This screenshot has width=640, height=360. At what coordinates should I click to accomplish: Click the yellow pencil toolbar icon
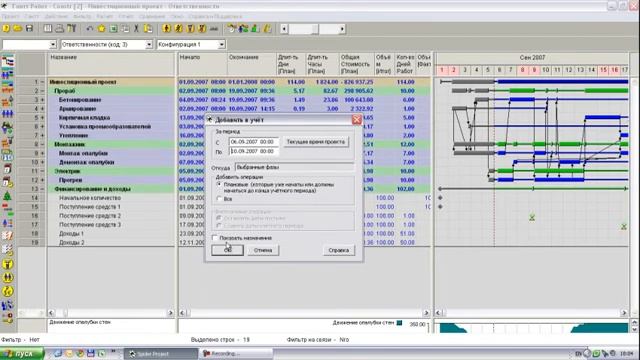pyautogui.click(x=267, y=29)
